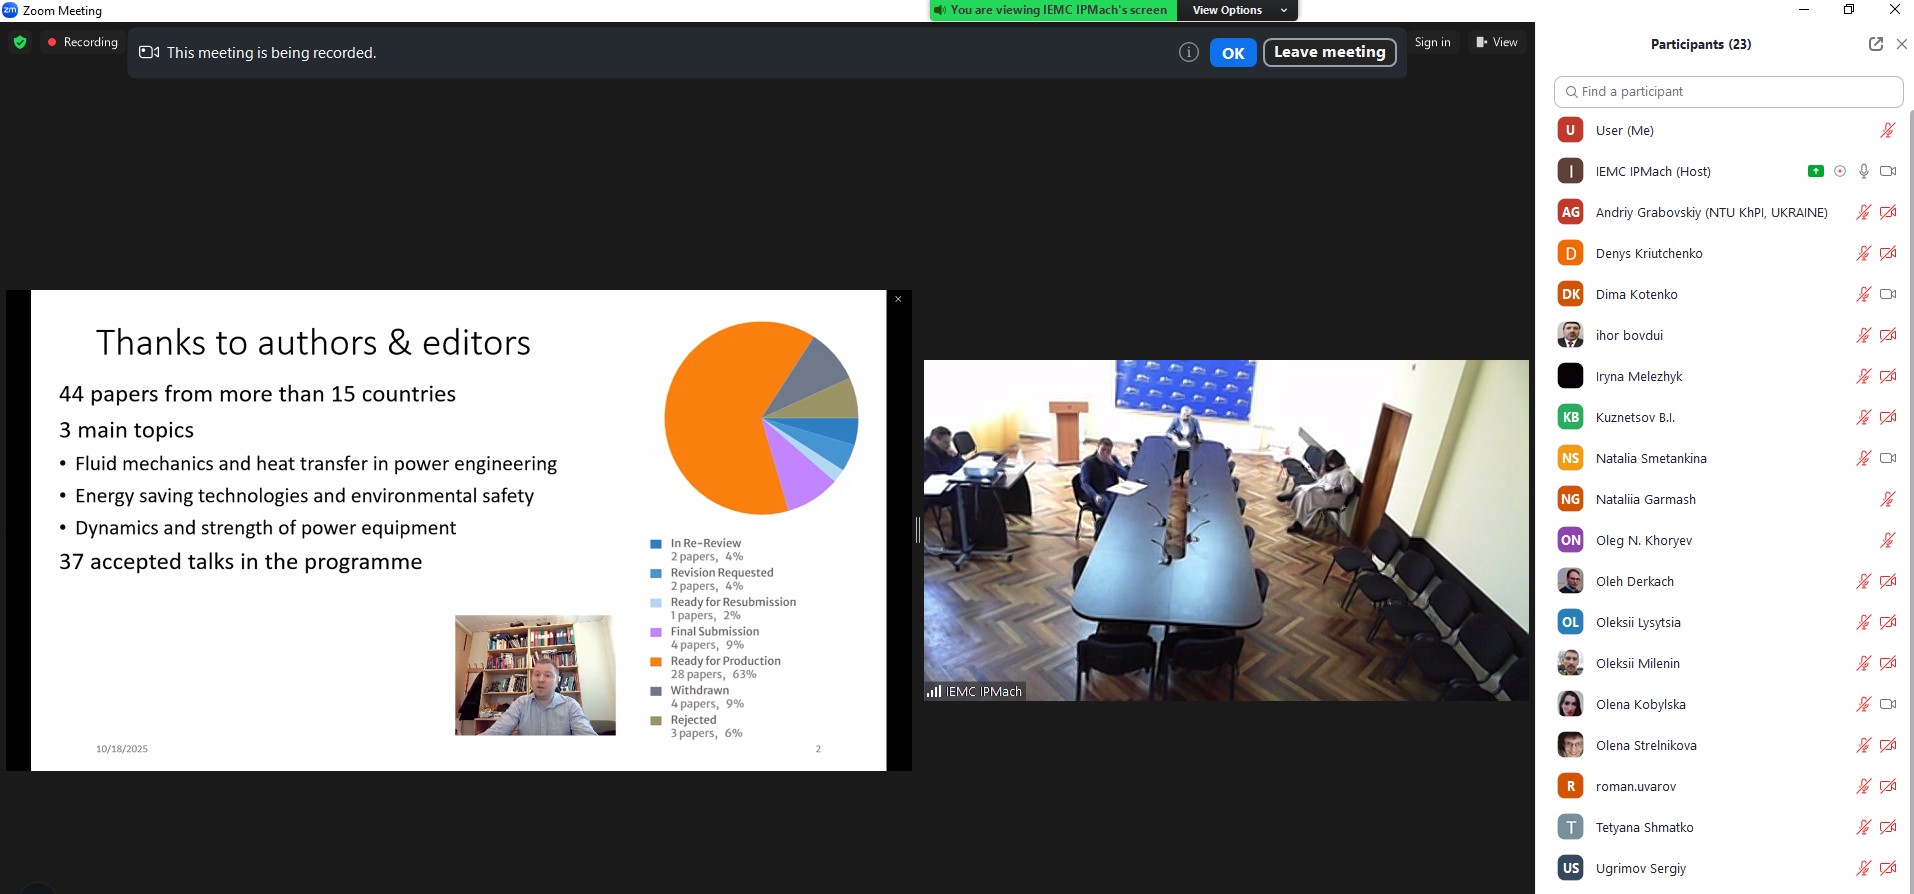This screenshot has width=1914, height=894.
Task: Open the View Options dropdown
Action: coord(1239,10)
